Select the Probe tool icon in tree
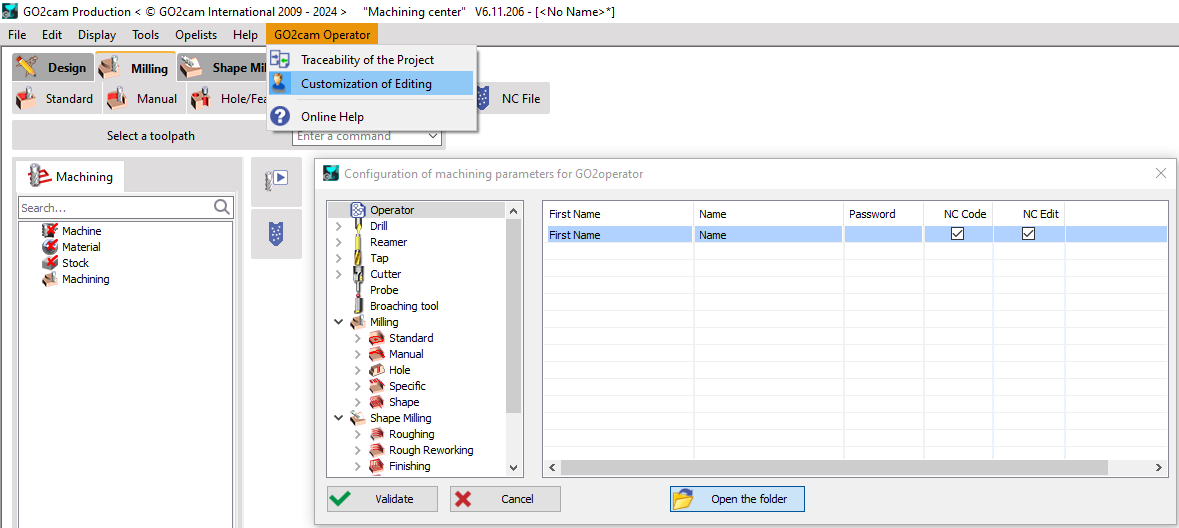Screen dimensions: 1179x528 click(x=358, y=290)
